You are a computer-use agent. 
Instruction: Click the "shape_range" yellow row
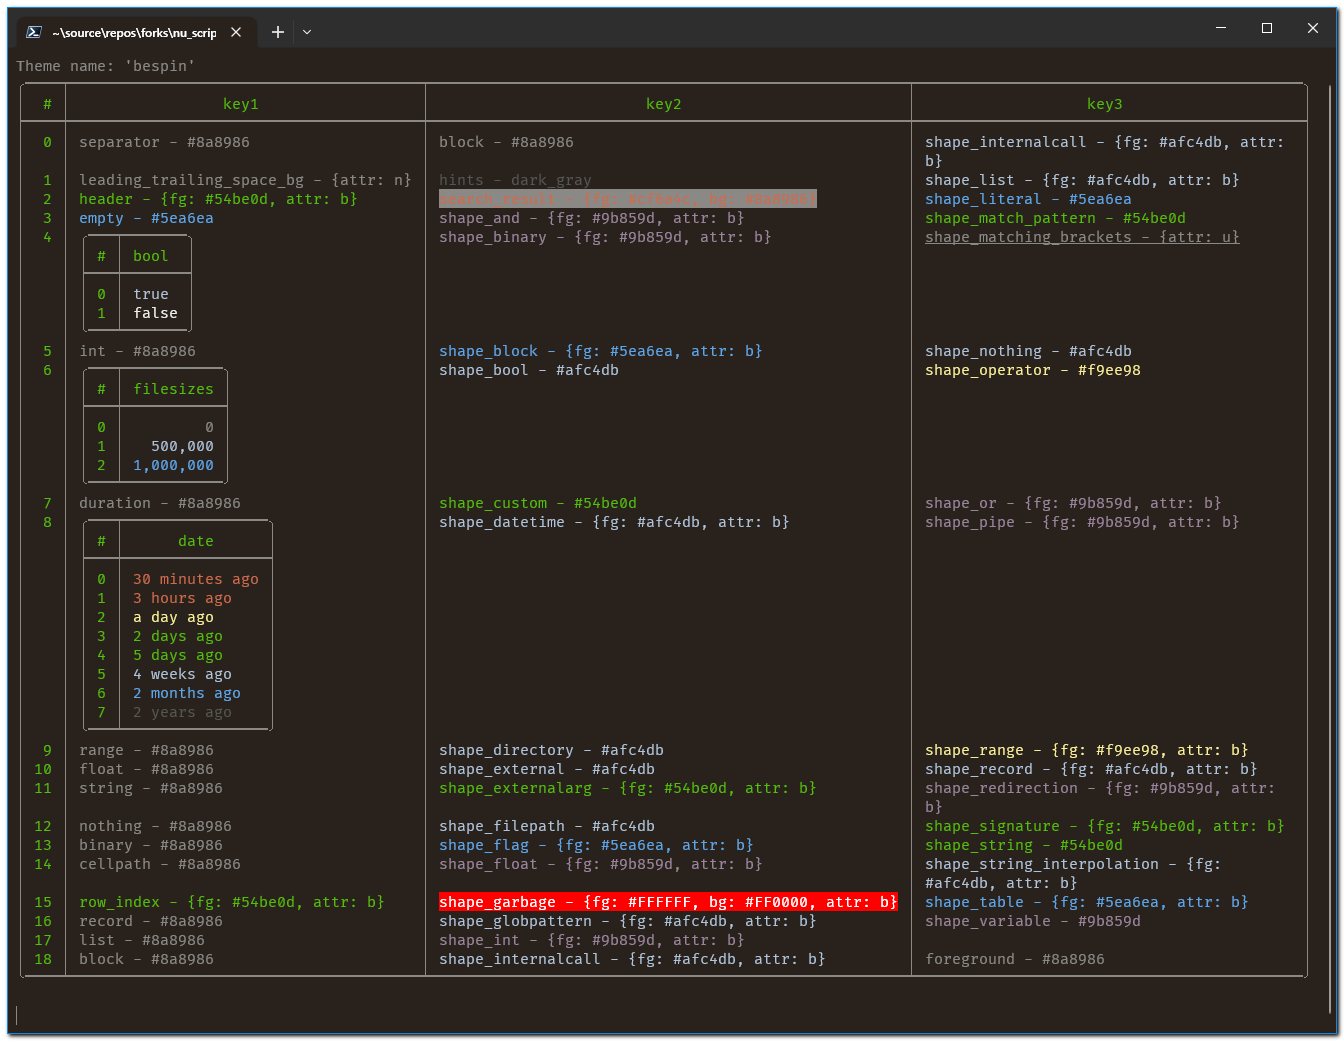point(1087,750)
